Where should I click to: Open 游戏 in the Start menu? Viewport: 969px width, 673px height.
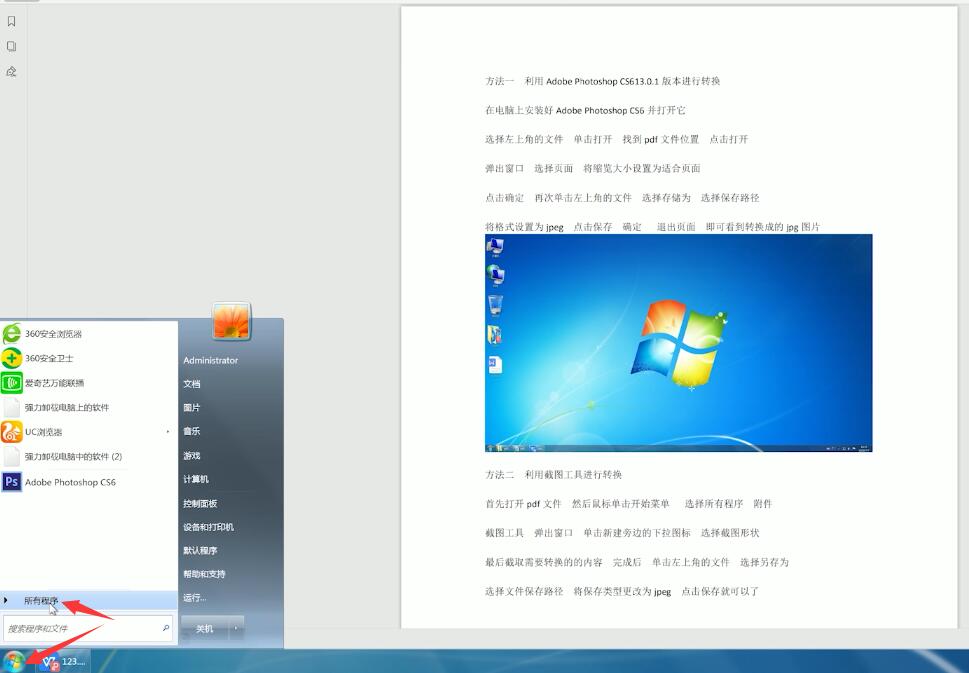click(192, 455)
